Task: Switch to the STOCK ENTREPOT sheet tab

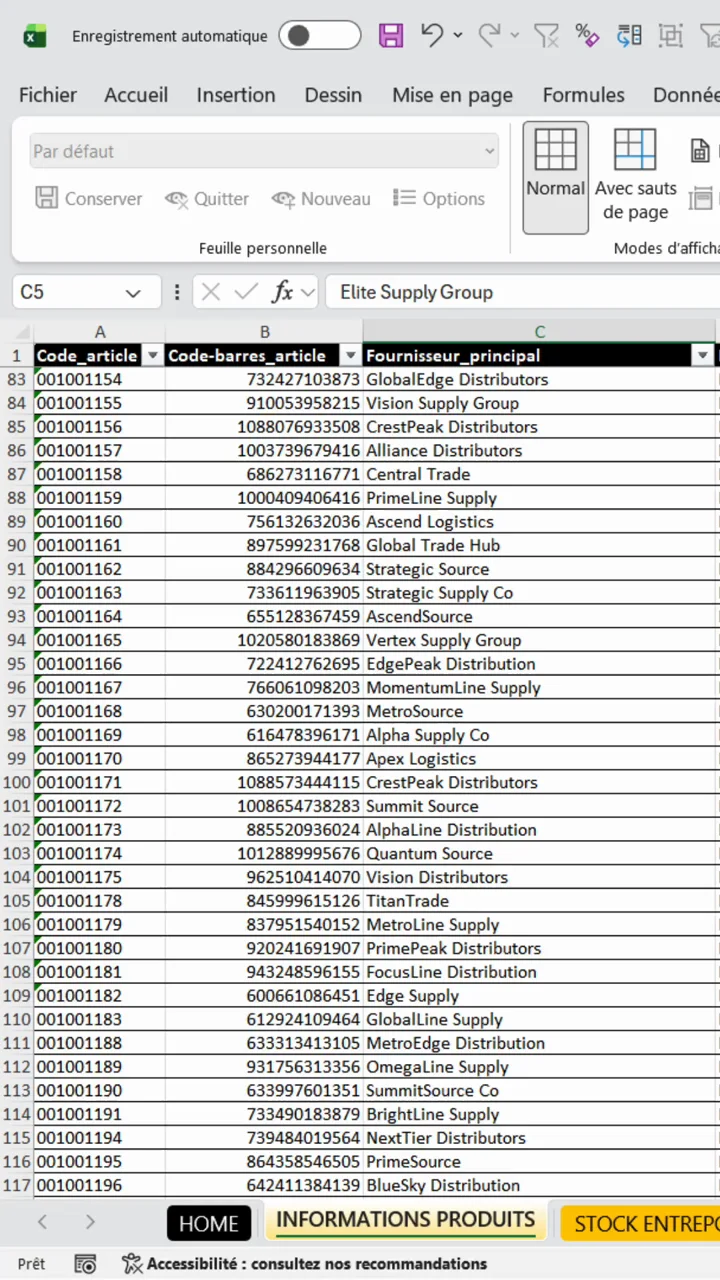Action: 641,1224
